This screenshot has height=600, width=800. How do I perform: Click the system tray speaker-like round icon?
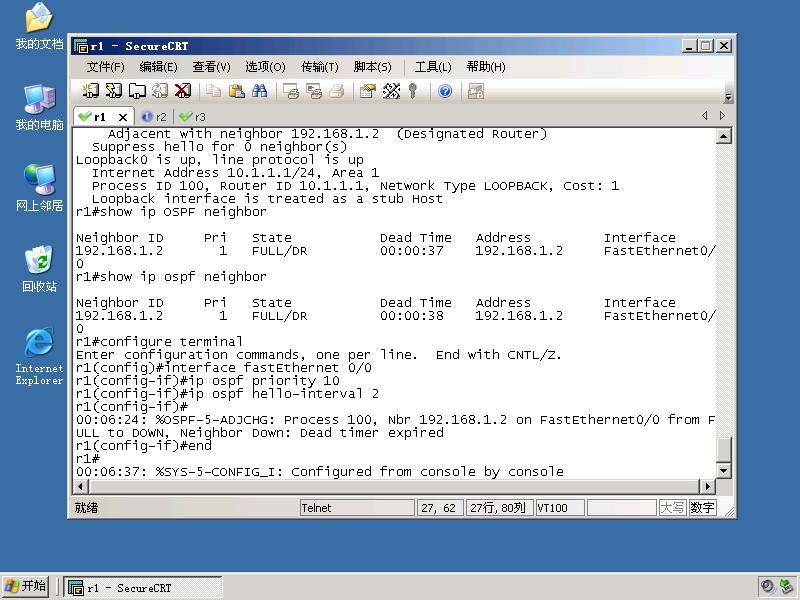pyautogui.click(x=767, y=587)
